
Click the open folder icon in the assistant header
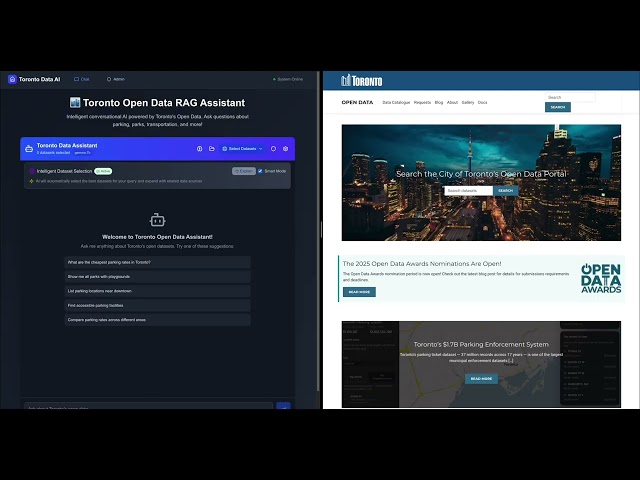(212, 149)
